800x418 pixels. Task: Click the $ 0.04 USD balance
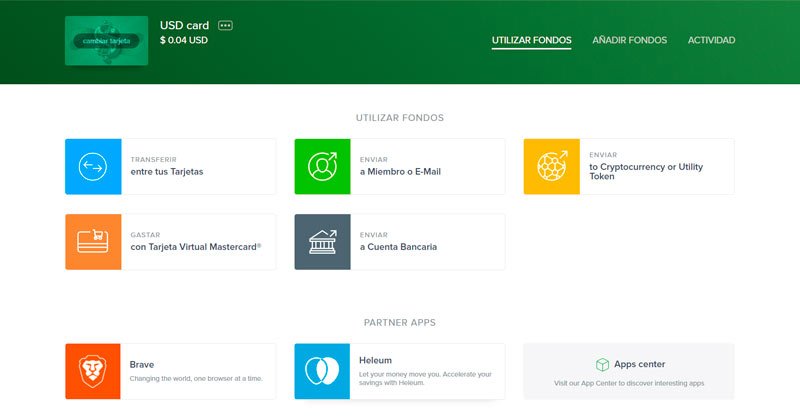pos(184,40)
